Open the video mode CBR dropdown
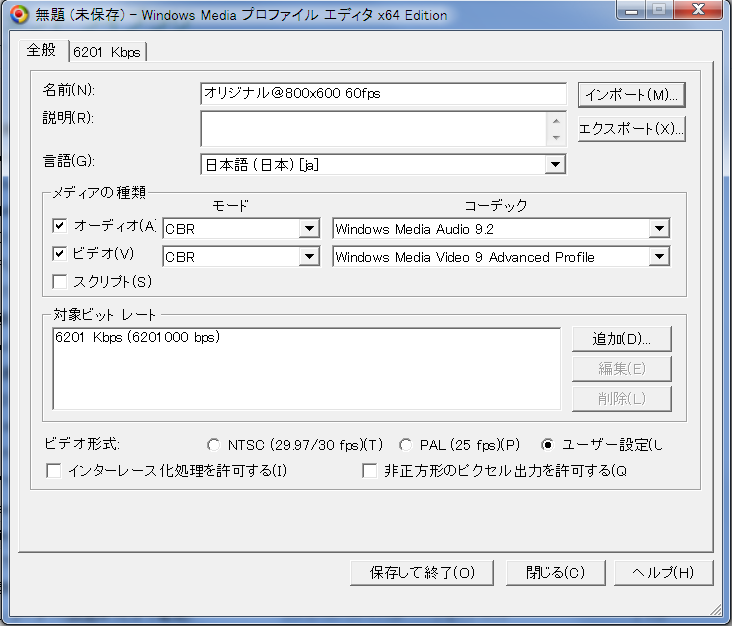732x626 pixels. pyautogui.click(x=240, y=257)
